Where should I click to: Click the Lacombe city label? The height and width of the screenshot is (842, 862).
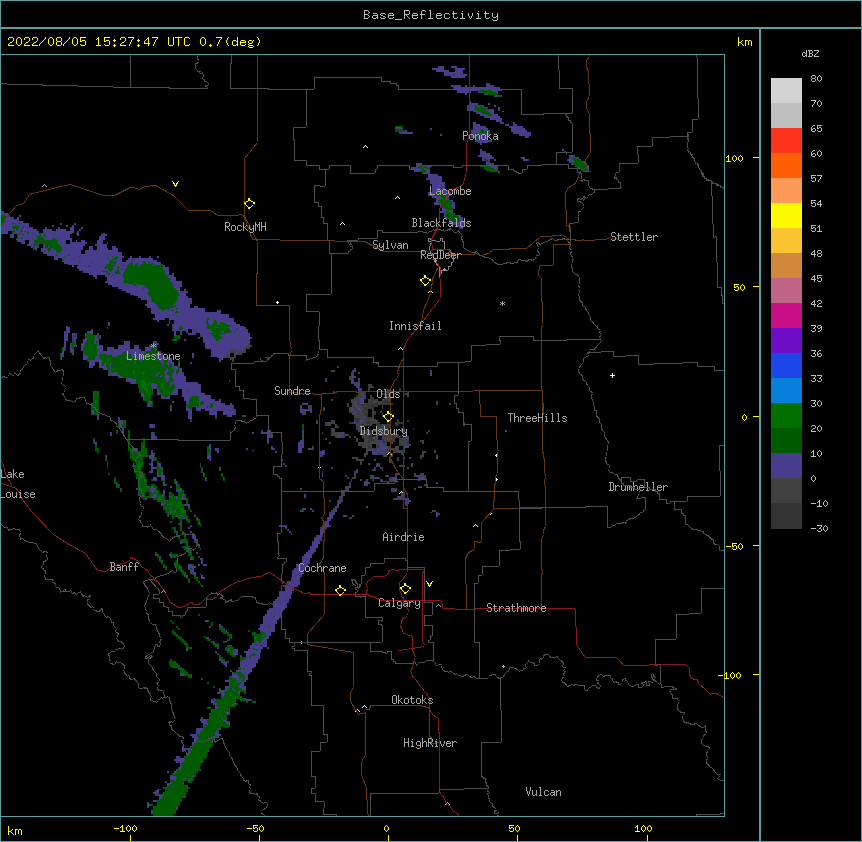click(x=450, y=191)
